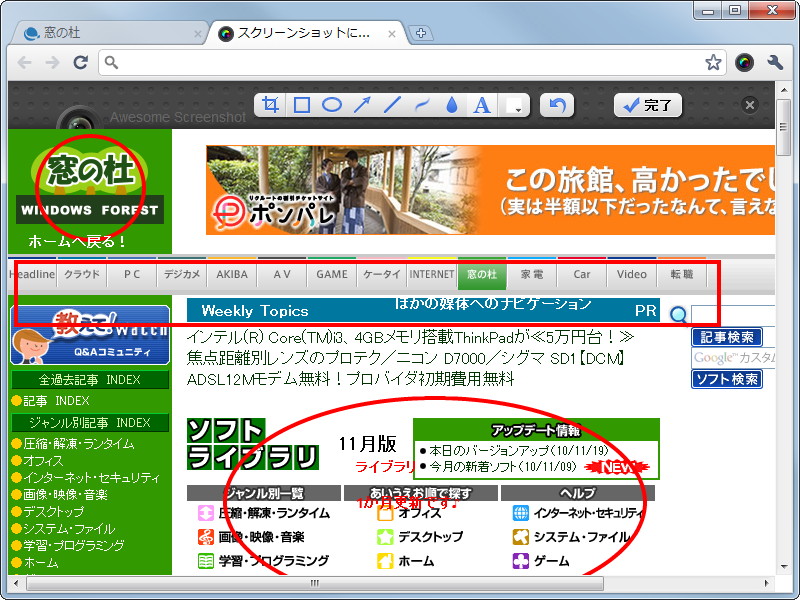Select the Ellipse drawing tool

(332, 105)
